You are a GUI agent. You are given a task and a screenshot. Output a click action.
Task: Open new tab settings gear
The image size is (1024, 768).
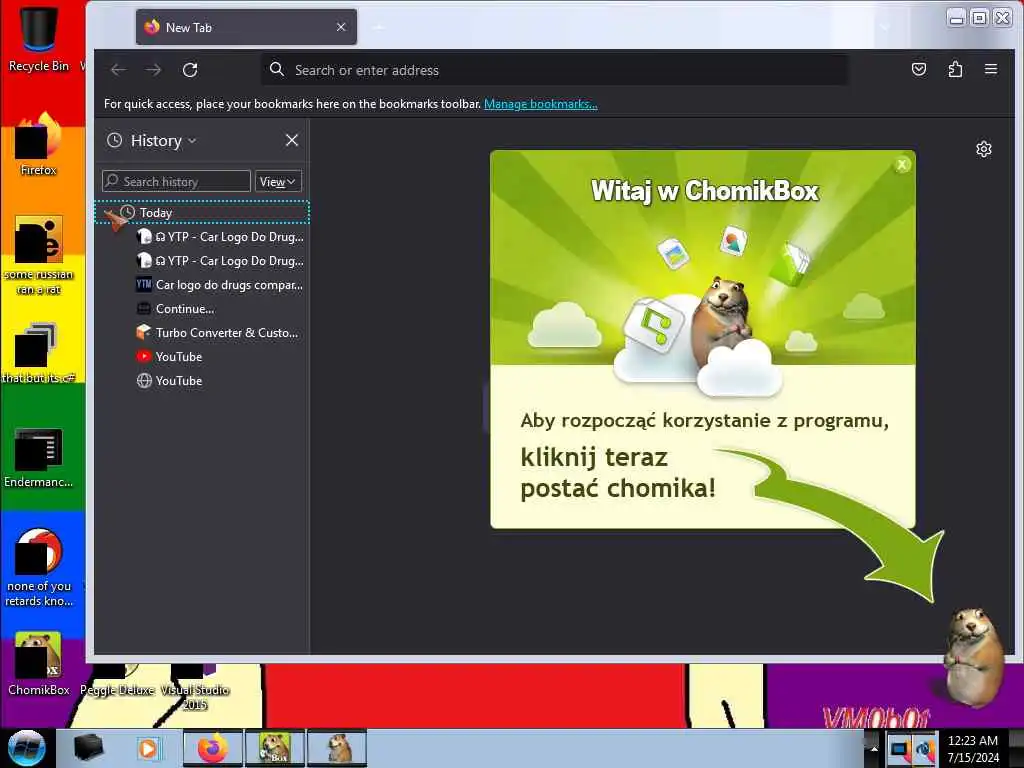click(984, 150)
